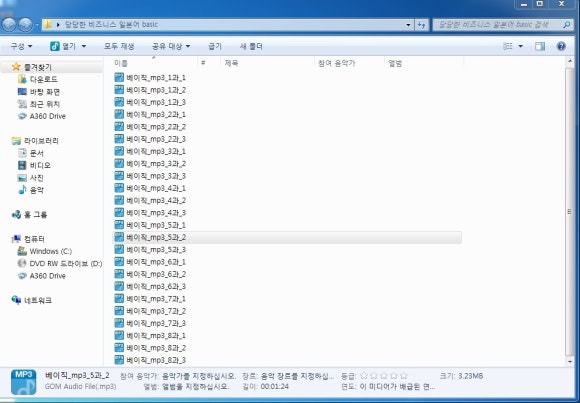The height and width of the screenshot is (403, 580).
Task: Open the DVD RW 드라이브 (D:) drive
Action: [x=60, y=263]
